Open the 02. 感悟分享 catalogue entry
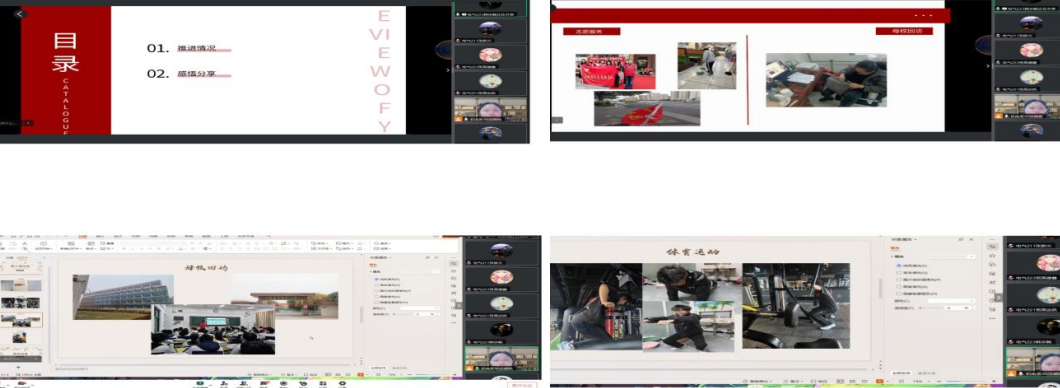This screenshot has width=1060, height=388. pyautogui.click(x=189, y=74)
